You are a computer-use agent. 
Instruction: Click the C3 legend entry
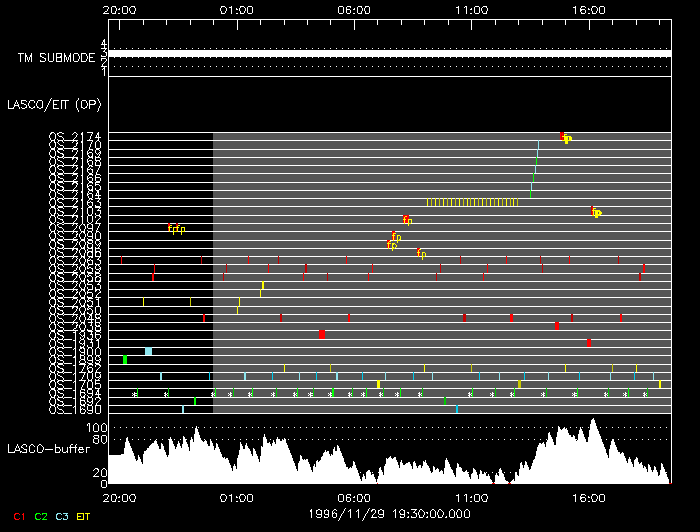(x=62, y=517)
